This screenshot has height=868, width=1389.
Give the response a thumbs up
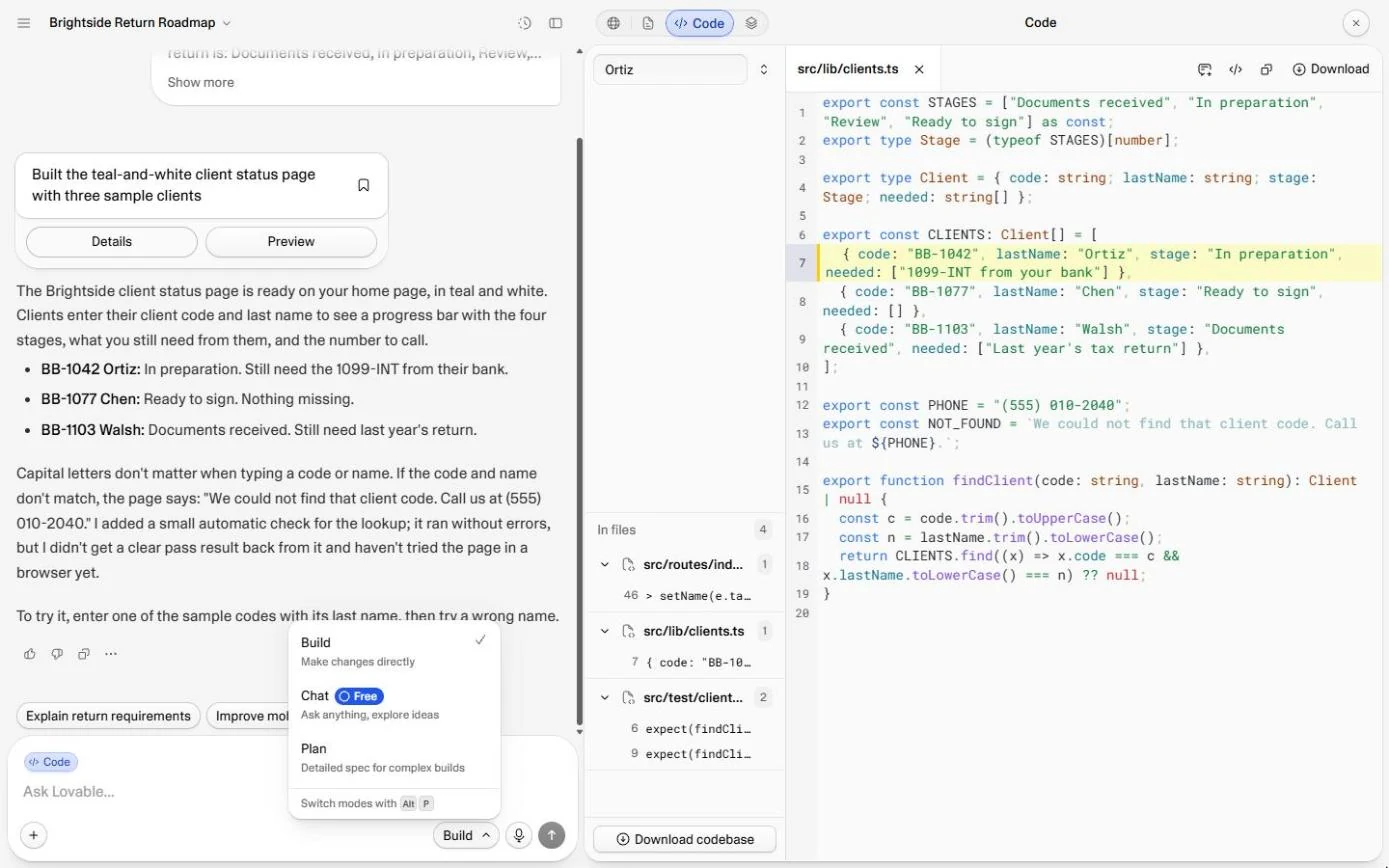(x=30, y=654)
